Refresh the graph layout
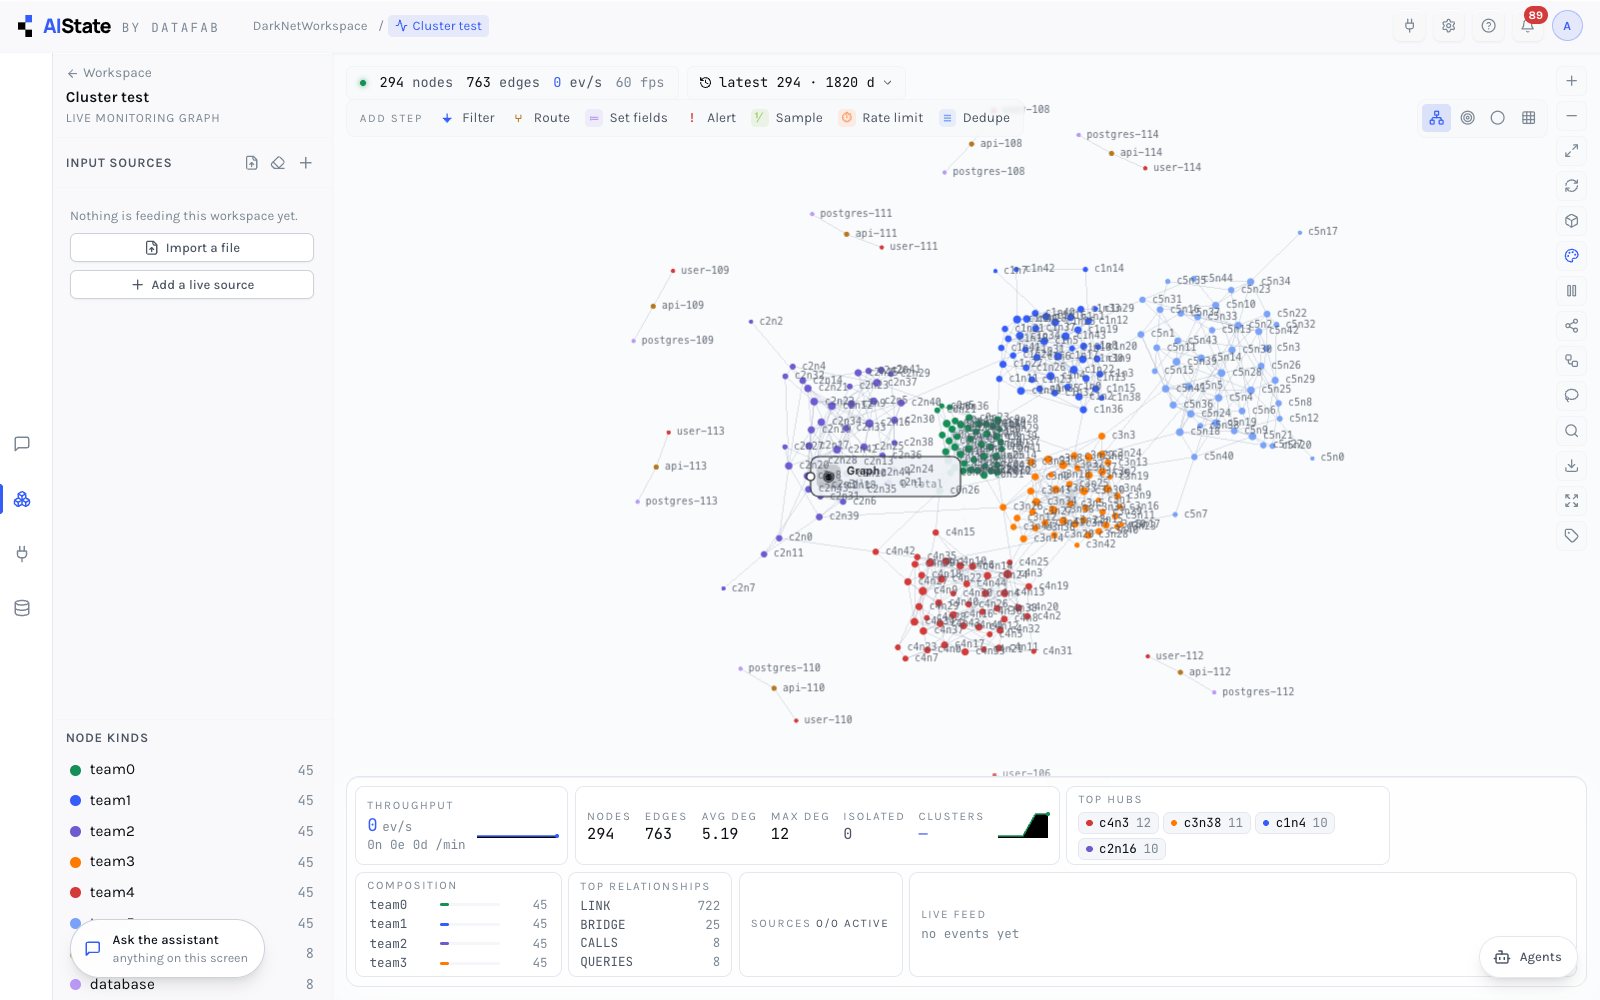 tap(1571, 186)
